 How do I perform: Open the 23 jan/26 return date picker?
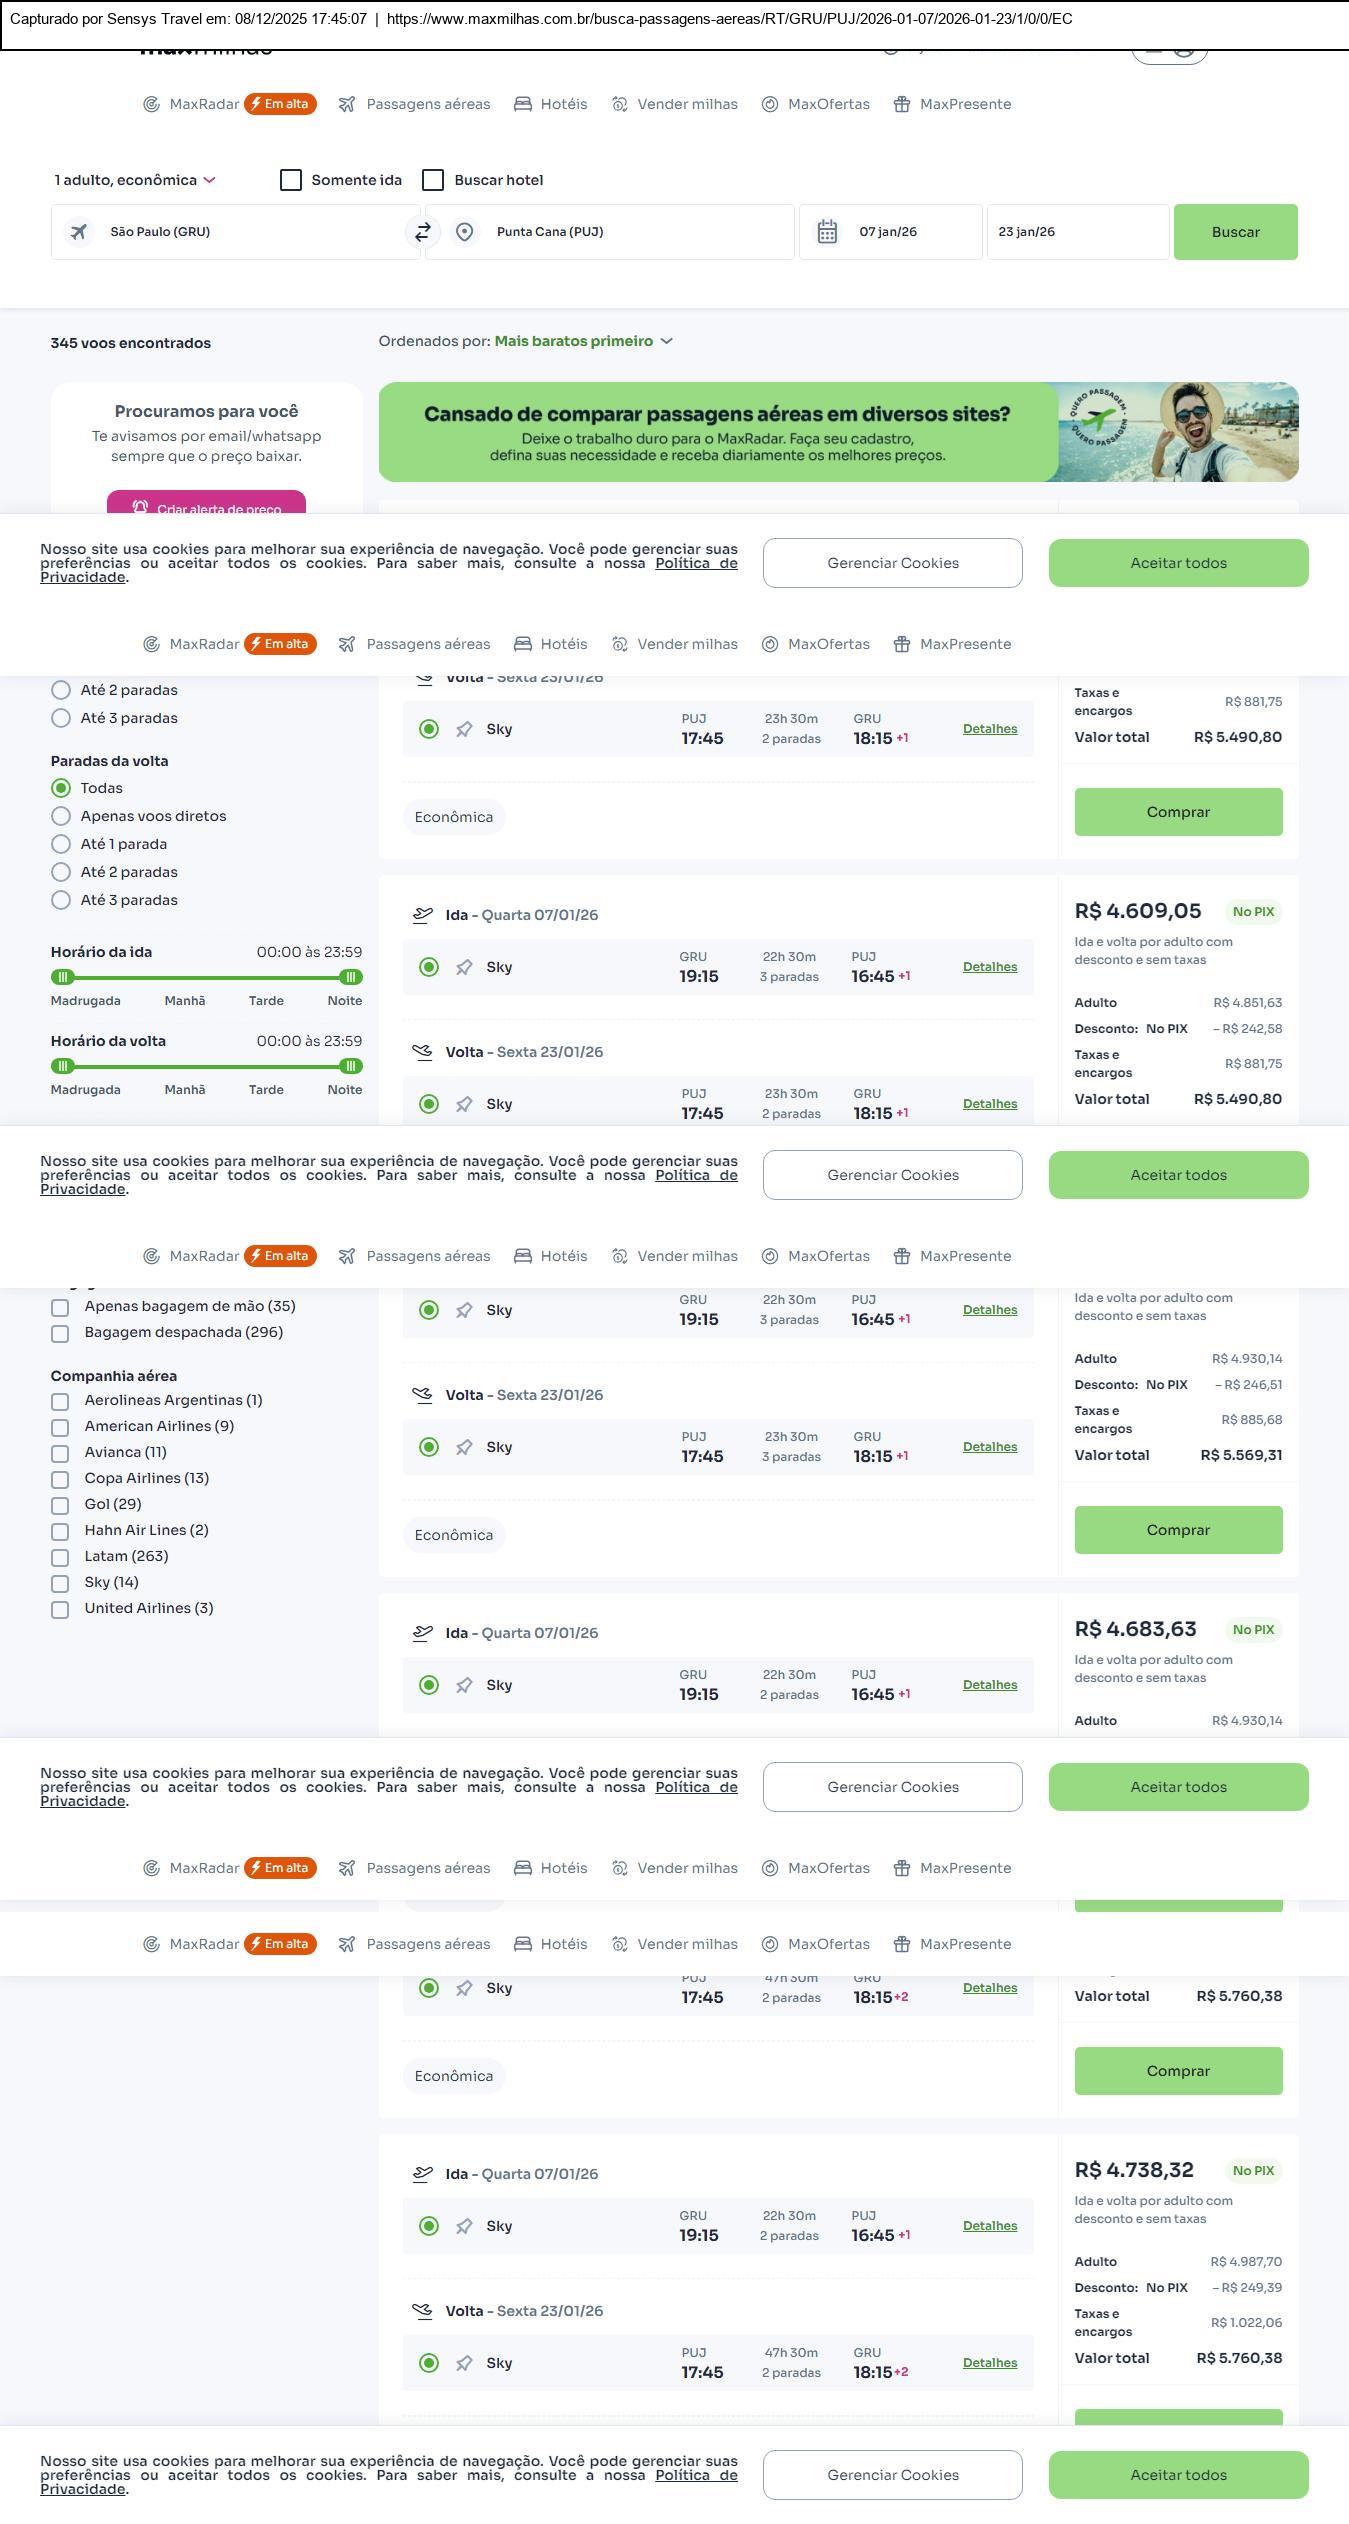click(1076, 232)
